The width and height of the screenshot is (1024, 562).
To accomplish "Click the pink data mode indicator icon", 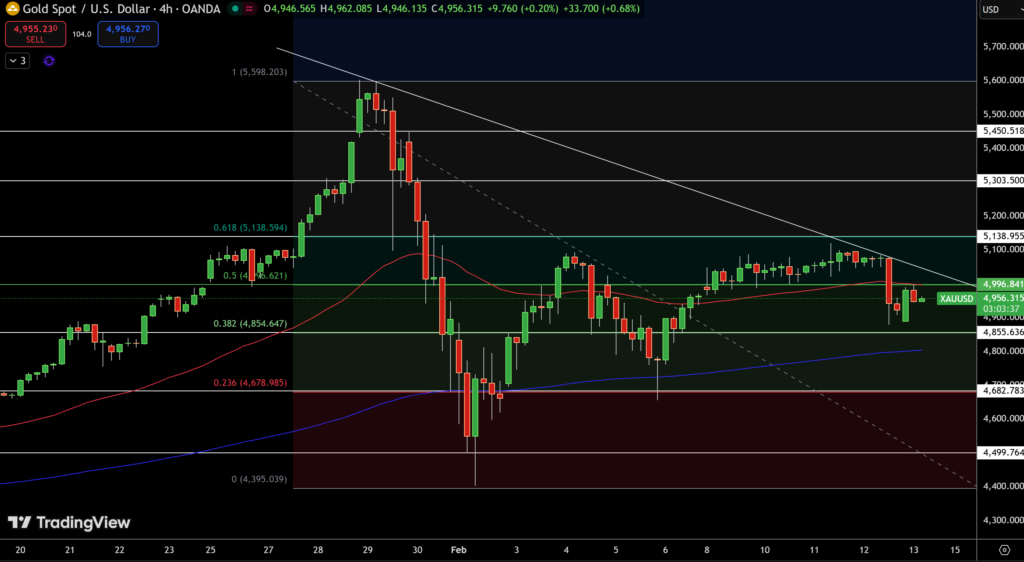I will pos(250,8).
